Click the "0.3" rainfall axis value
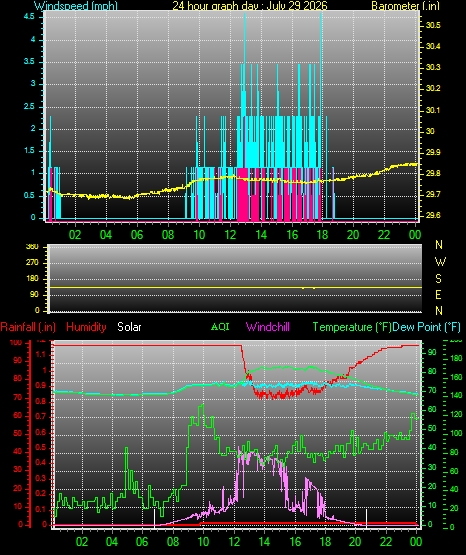This screenshot has height=555, width=466. 41,479
